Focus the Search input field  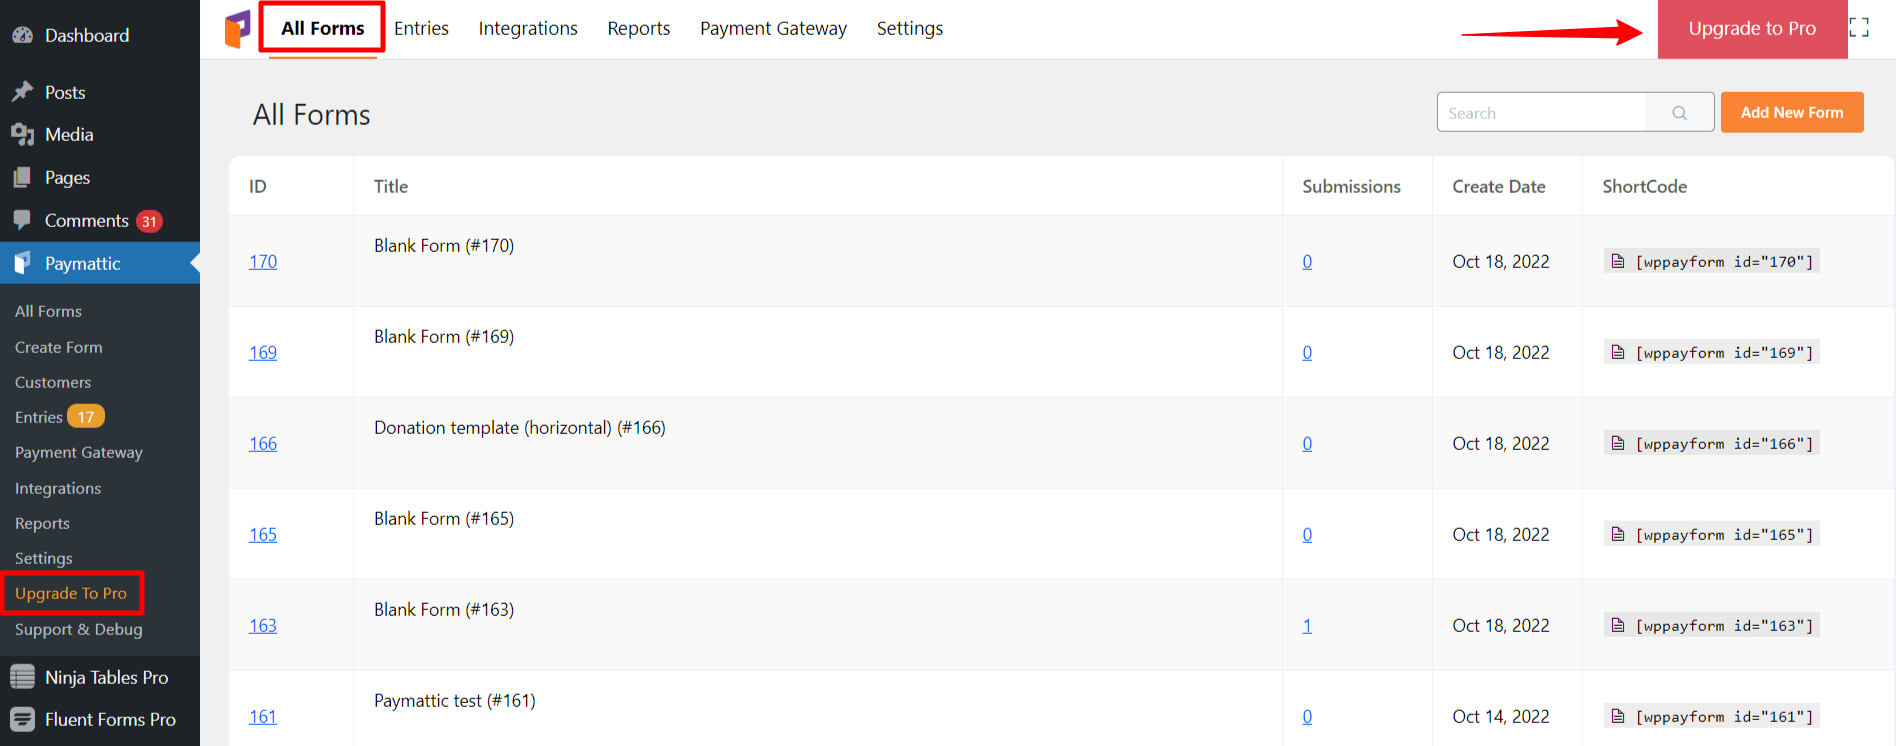coord(1542,113)
